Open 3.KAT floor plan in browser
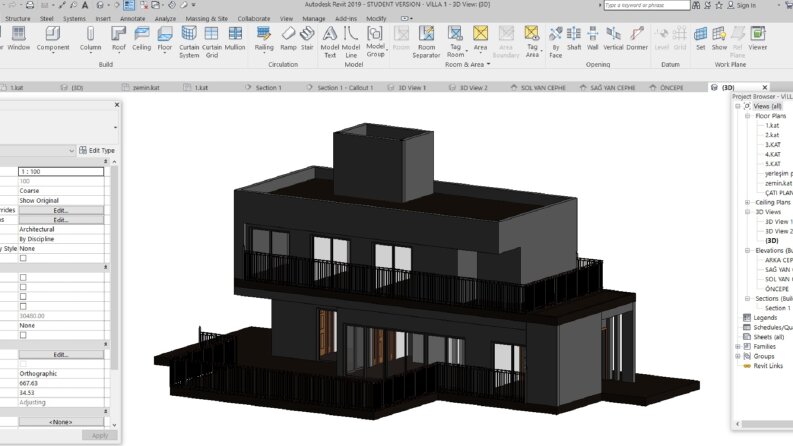This screenshot has width=793, height=446. 773,145
